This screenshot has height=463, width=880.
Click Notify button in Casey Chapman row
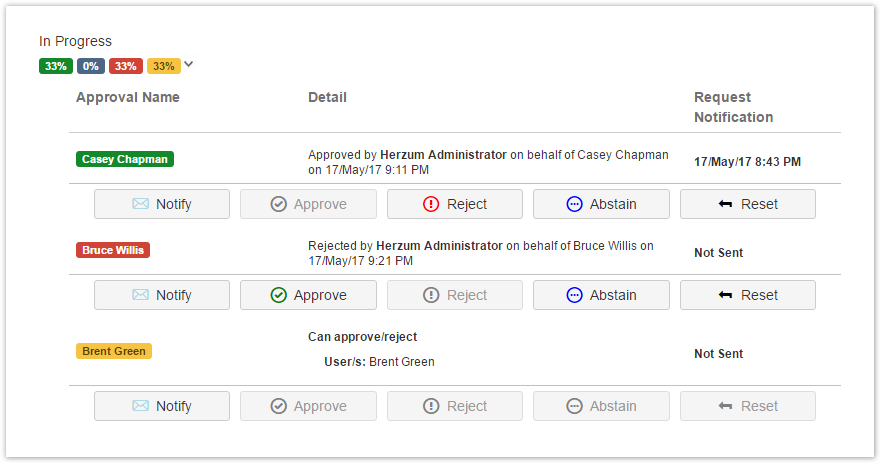click(x=162, y=204)
